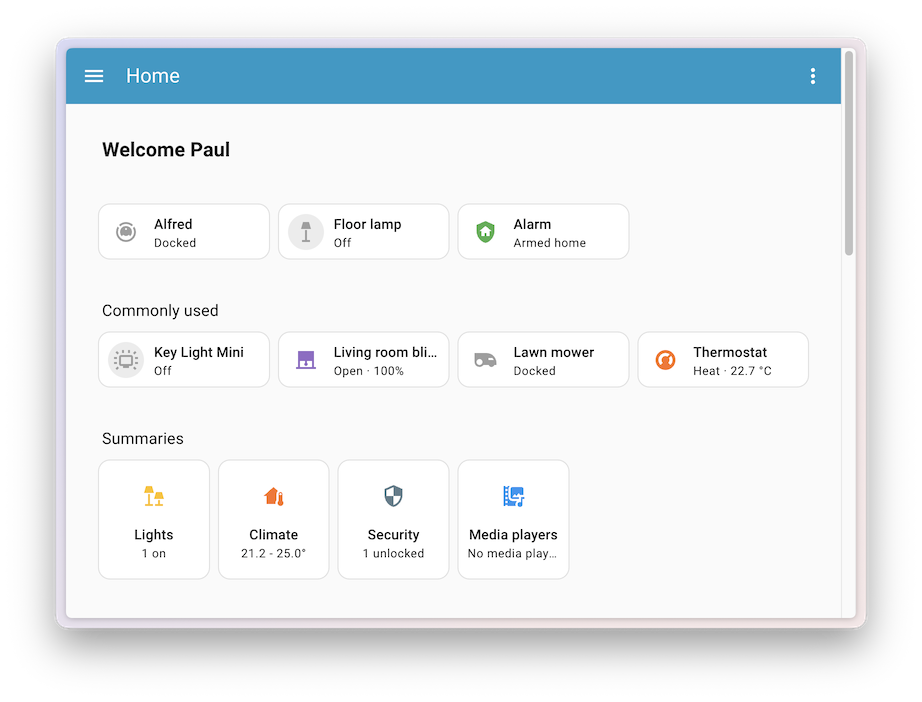Click the Media players icon
The width and height of the screenshot is (922, 702).
tap(513, 496)
